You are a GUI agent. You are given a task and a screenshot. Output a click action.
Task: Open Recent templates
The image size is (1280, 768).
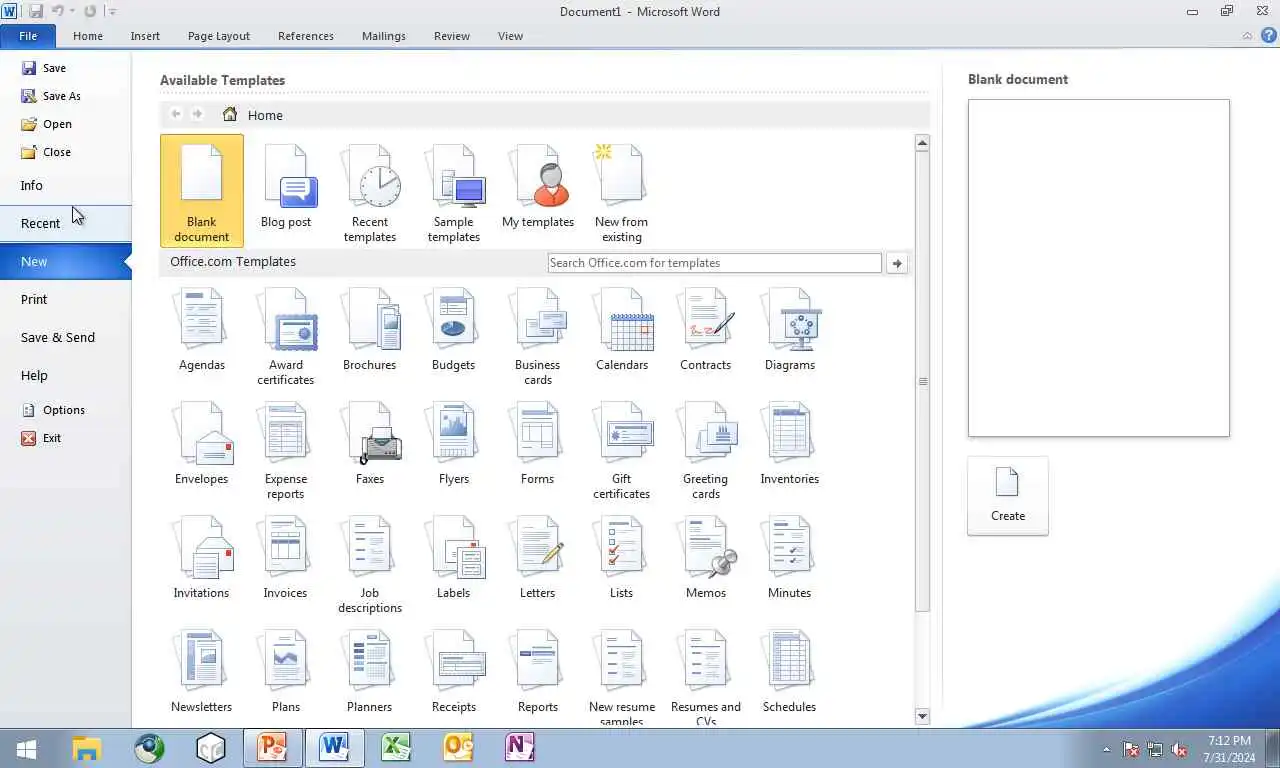click(370, 191)
